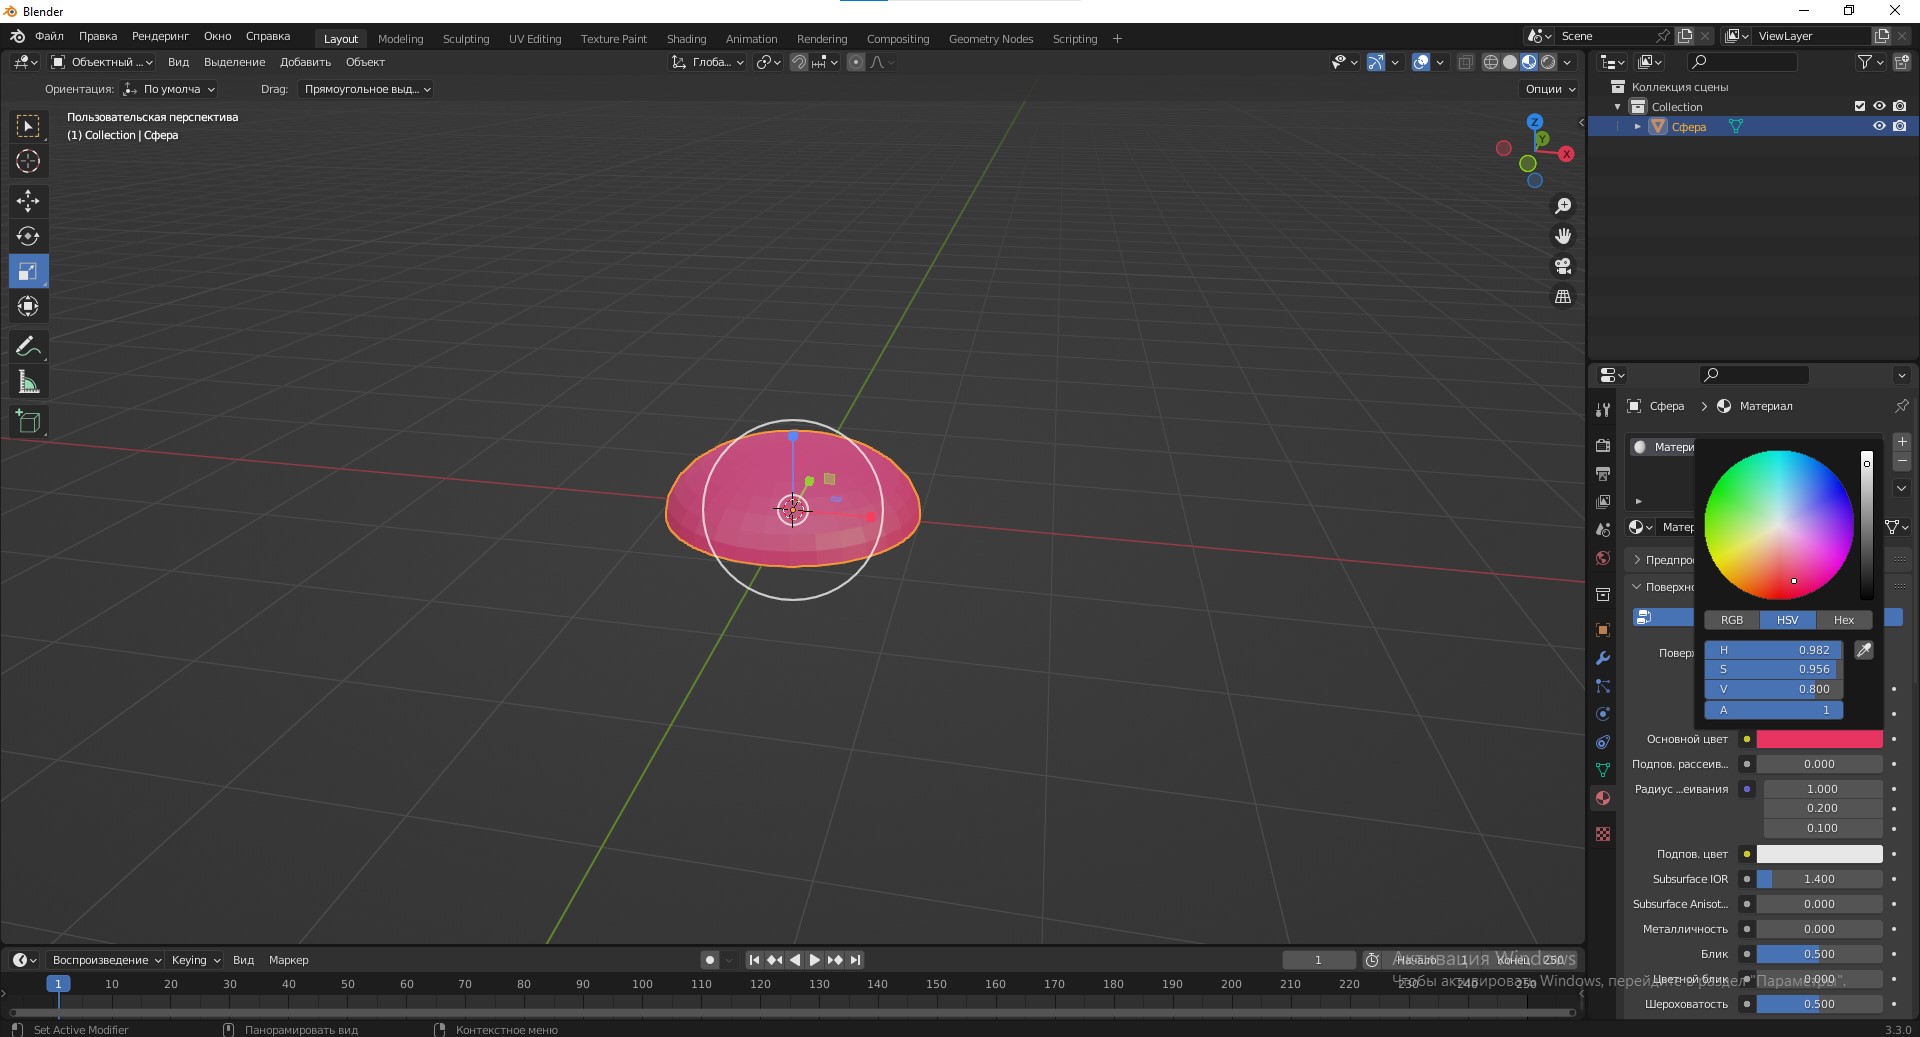
Task: Toggle viewport overlays button
Action: pyautogui.click(x=1421, y=62)
